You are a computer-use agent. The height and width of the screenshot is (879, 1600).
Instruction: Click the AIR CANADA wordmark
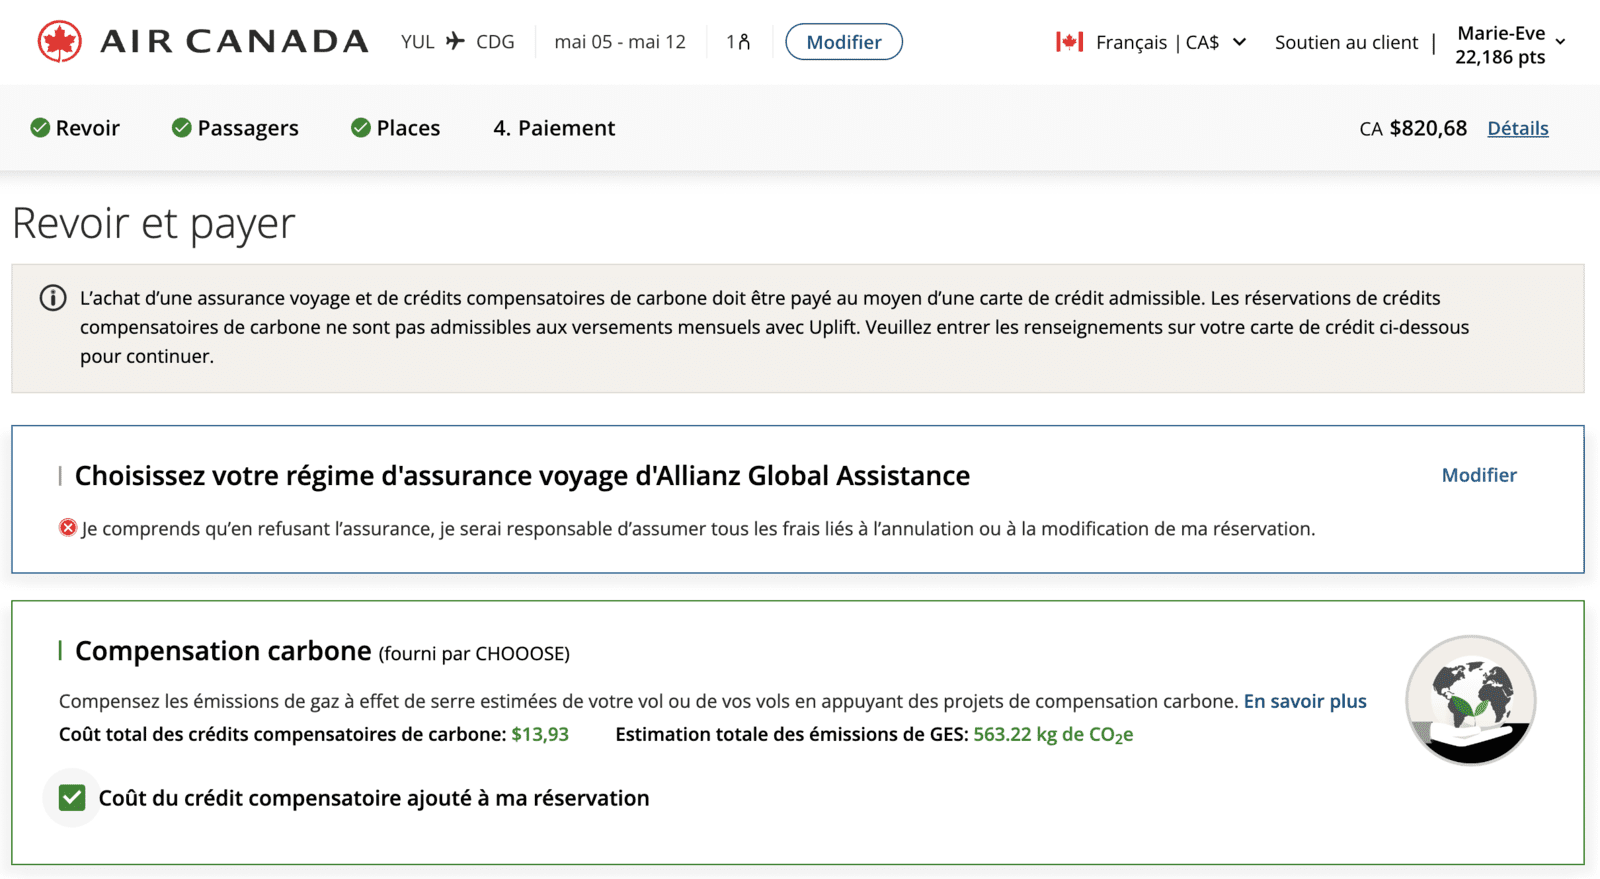[x=234, y=42]
